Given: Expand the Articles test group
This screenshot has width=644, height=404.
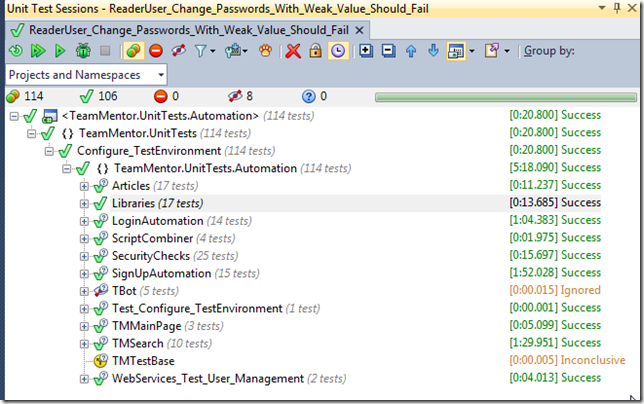Looking at the screenshot, I should click(x=84, y=186).
